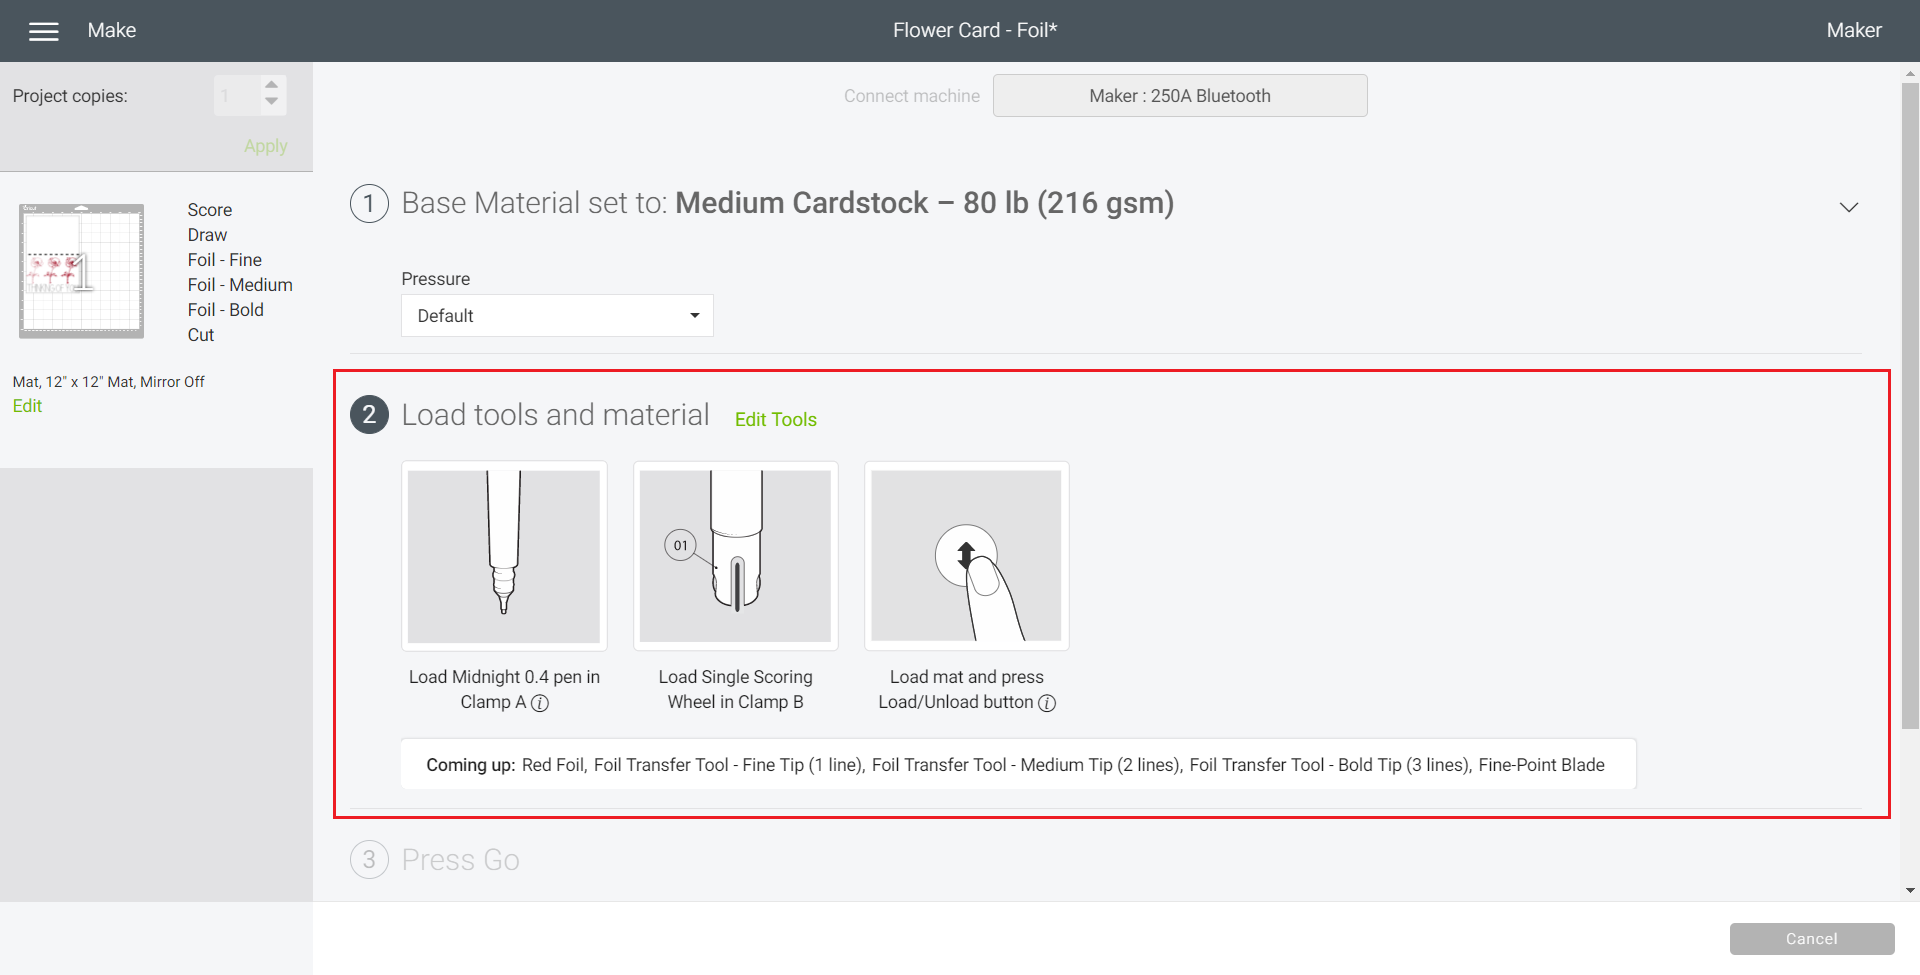Click the Midnight pen illustration

point(504,556)
